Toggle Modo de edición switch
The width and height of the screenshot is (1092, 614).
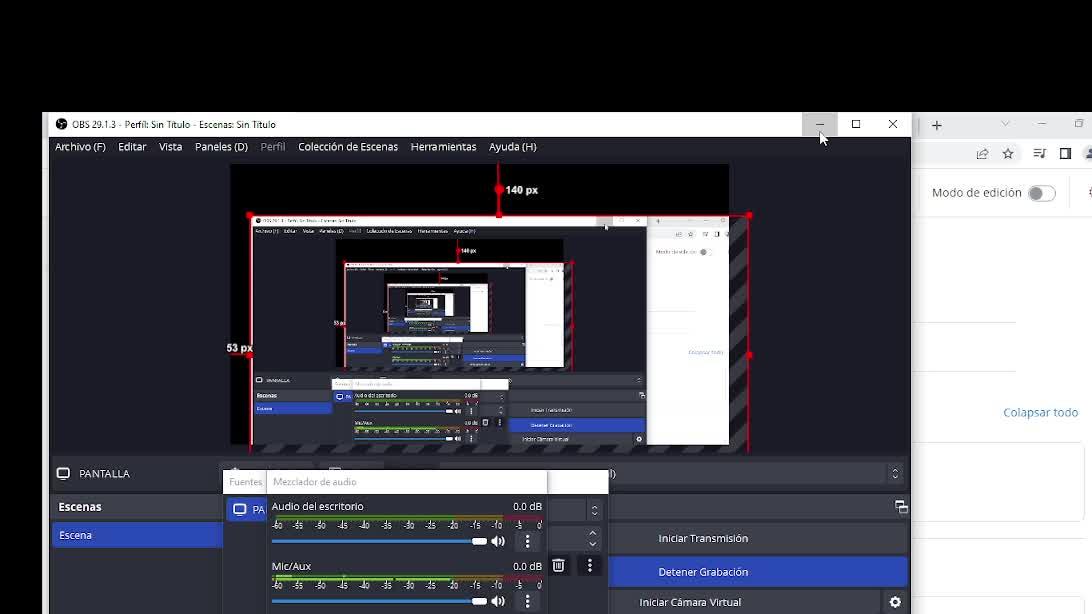click(x=1042, y=194)
